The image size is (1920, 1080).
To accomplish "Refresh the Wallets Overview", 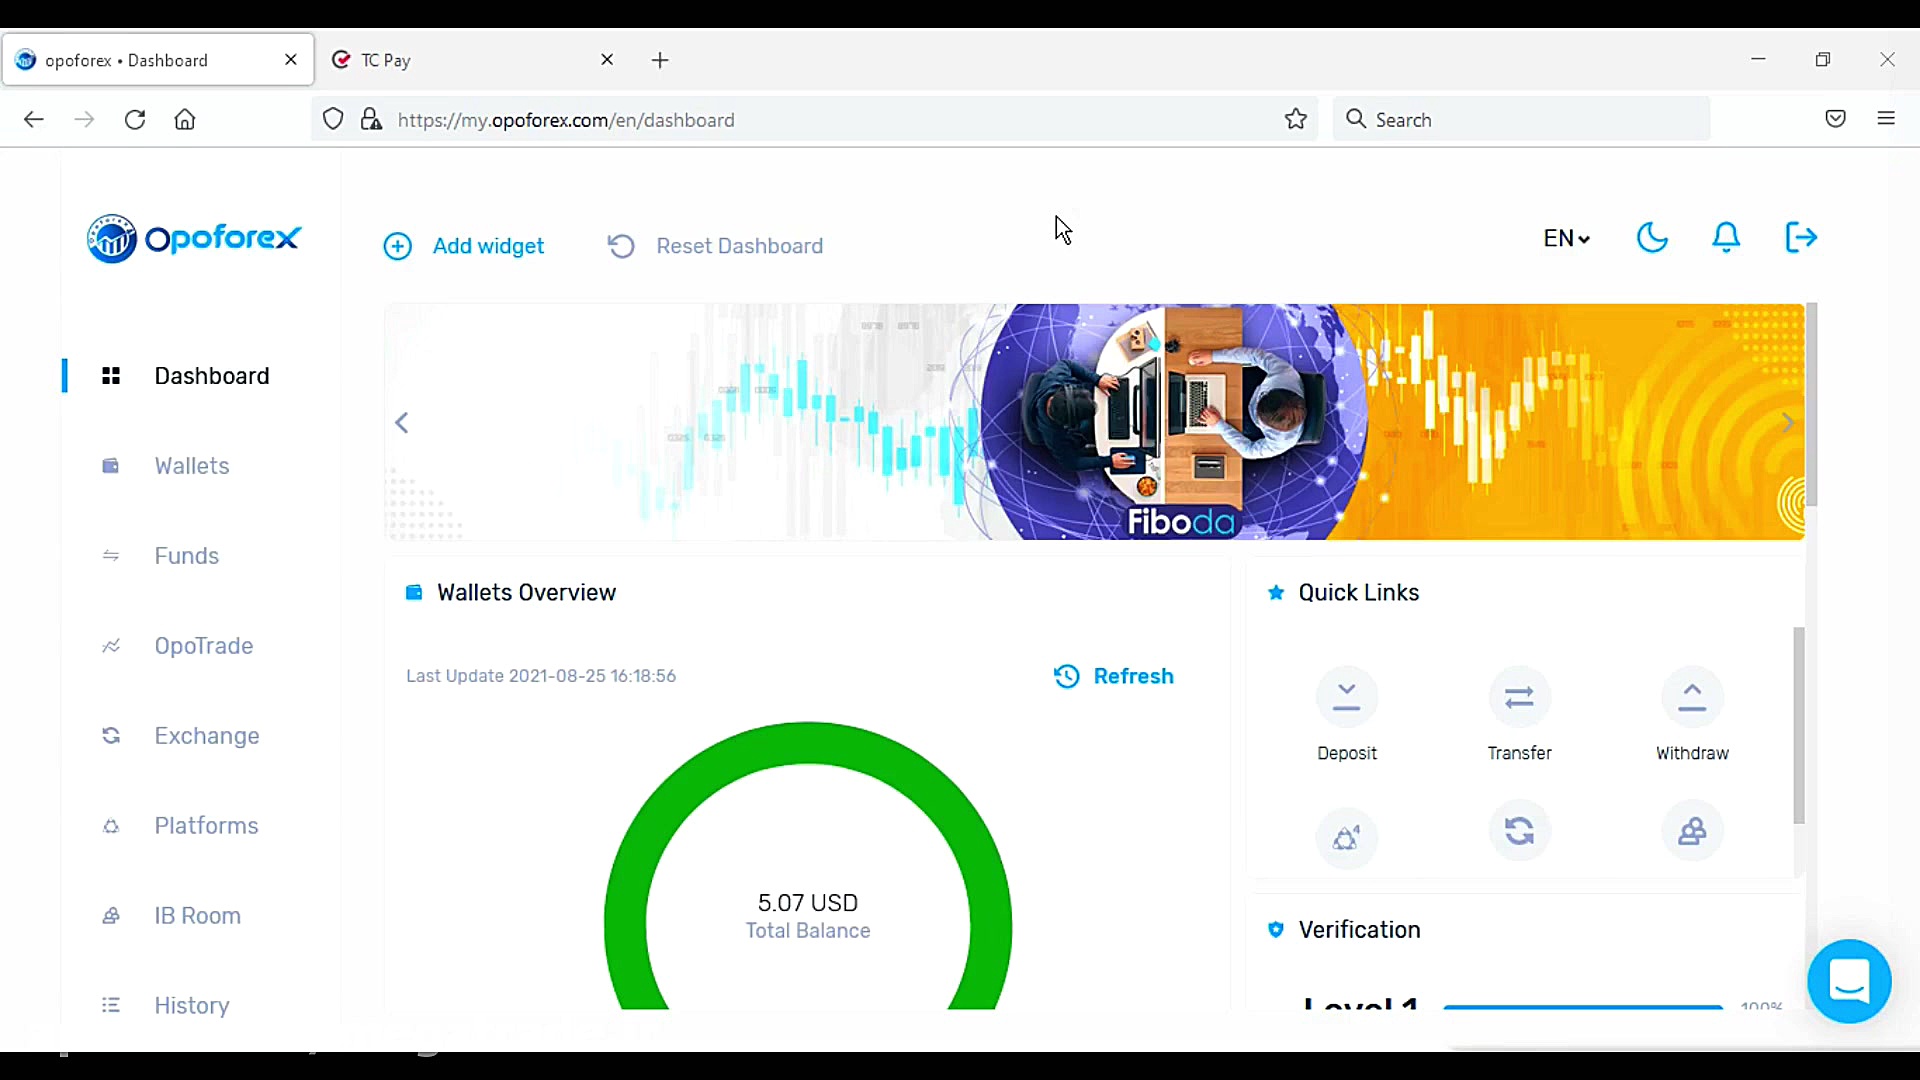I will (x=1114, y=676).
